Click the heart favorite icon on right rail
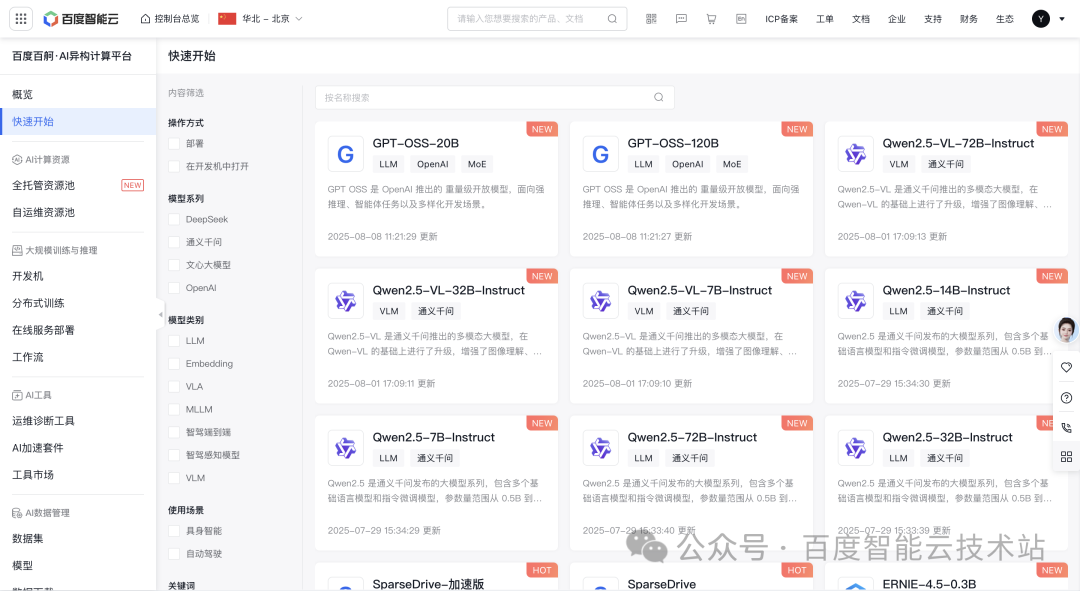The image size is (1080, 591). 1066,367
